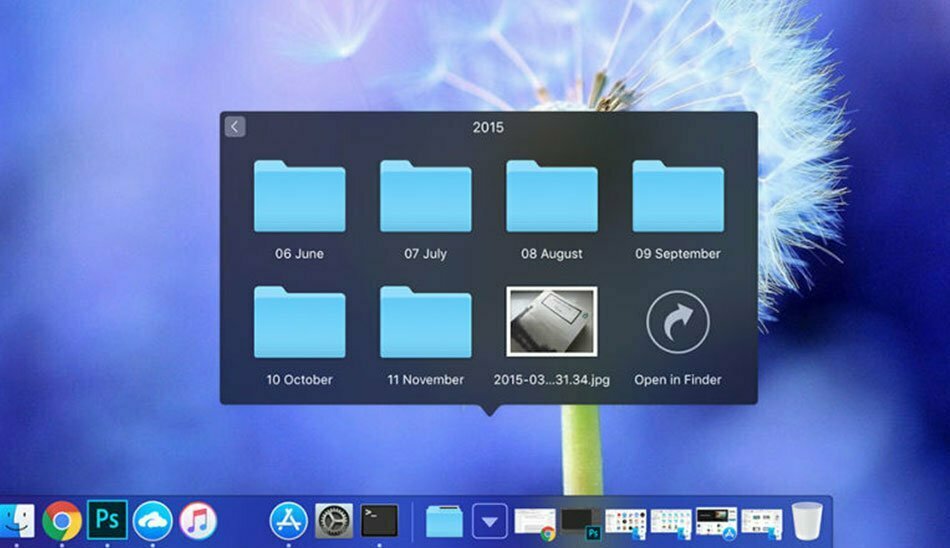Open the 09 September folder

(x=677, y=197)
